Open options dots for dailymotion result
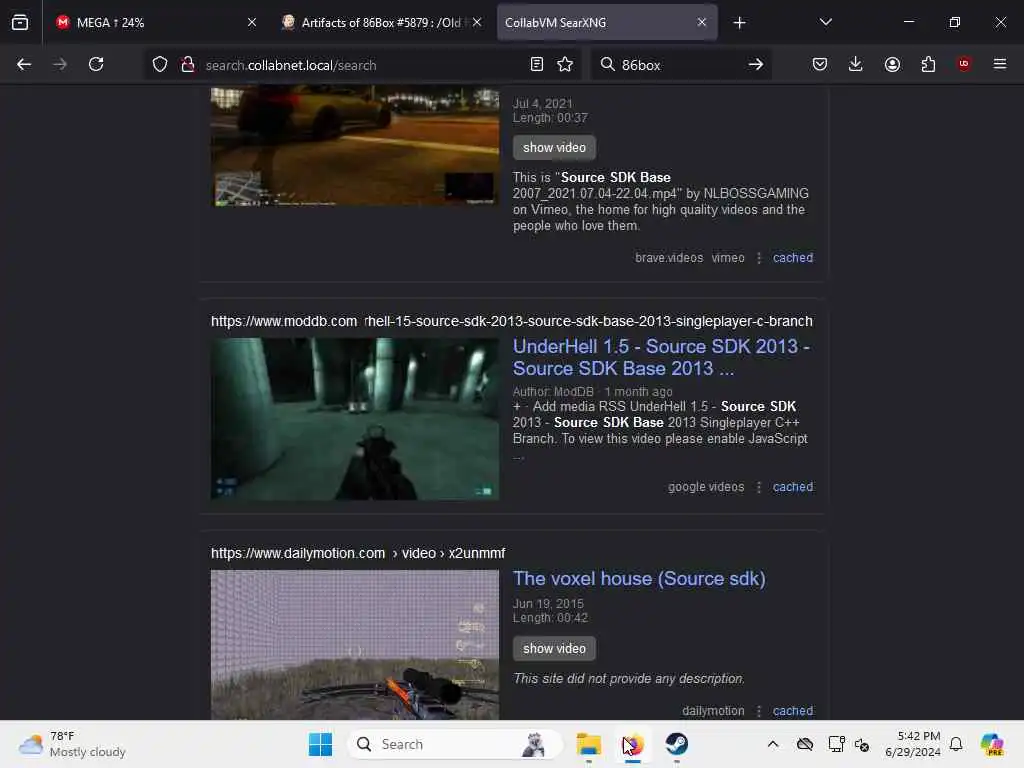This screenshot has width=1024, height=768. pyautogui.click(x=759, y=711)
